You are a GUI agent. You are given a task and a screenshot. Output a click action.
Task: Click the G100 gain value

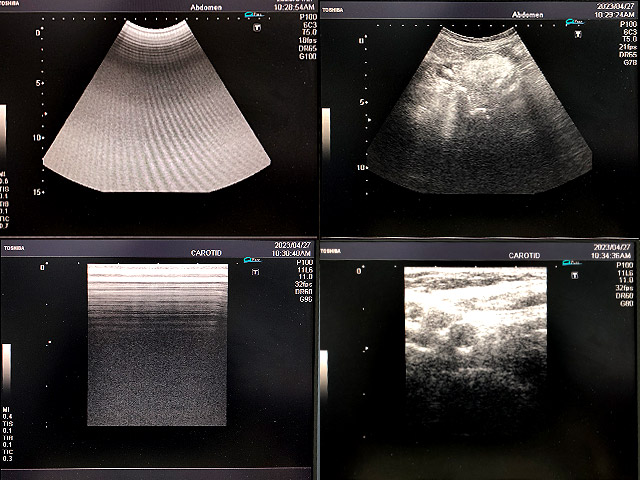308,56
